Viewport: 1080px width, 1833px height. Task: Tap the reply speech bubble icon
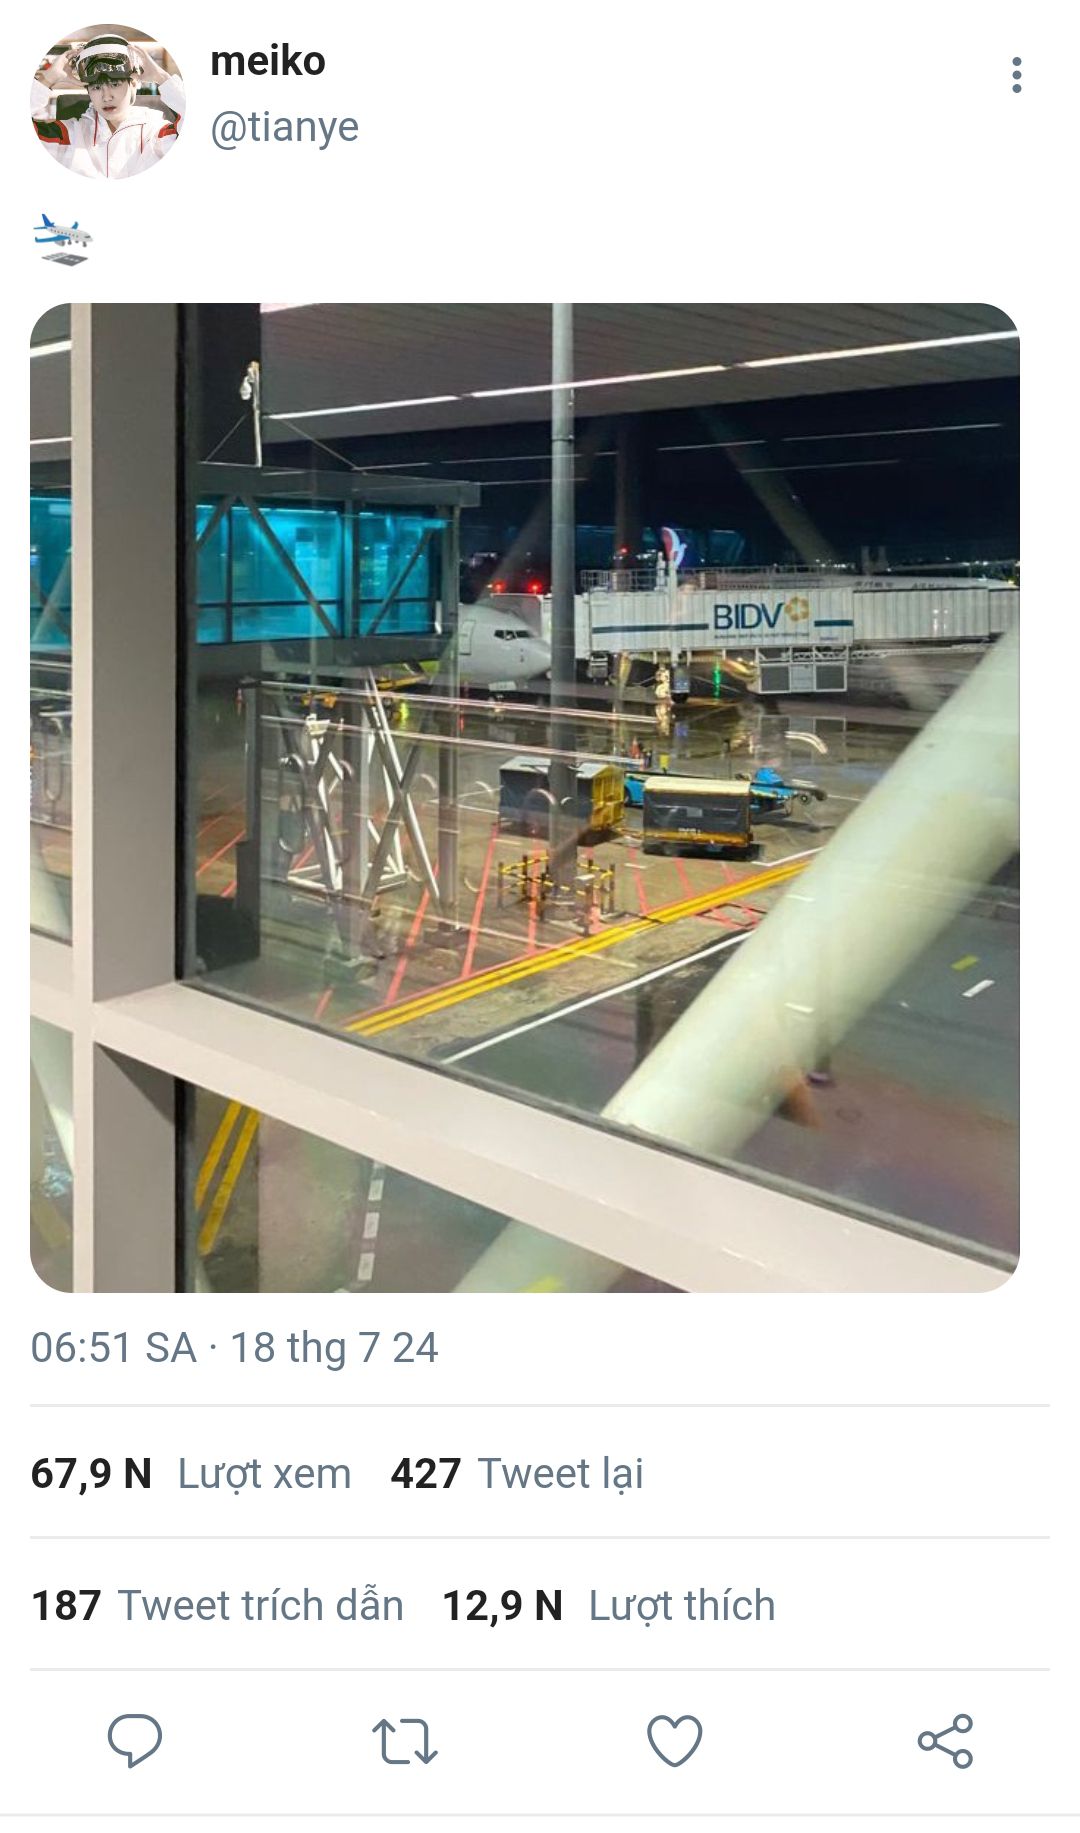click(x=135, y=1740)
